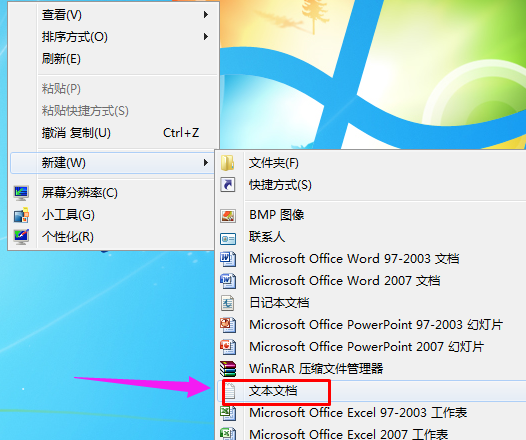Screen dimensions: 526x440
Task: Click the BMP 图像 paint icon
Action: click(228, 215)
